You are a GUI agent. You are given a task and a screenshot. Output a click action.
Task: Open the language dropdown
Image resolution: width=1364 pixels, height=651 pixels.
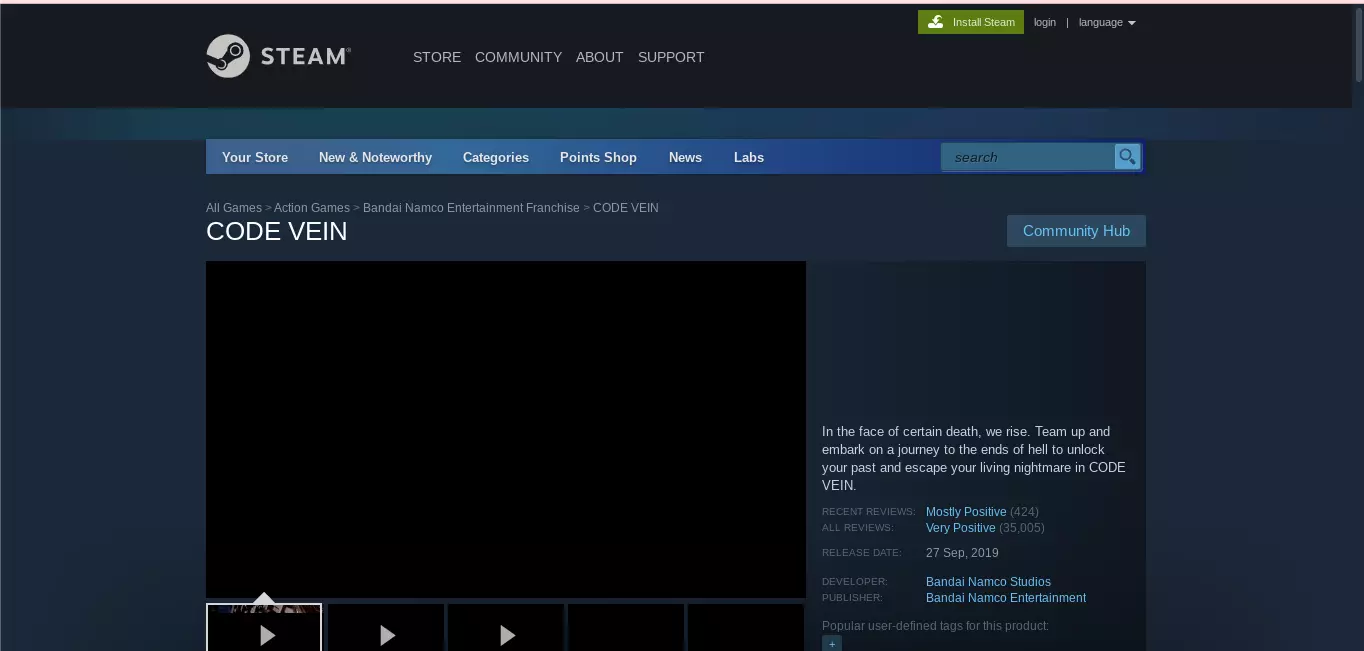[1107, 22]
